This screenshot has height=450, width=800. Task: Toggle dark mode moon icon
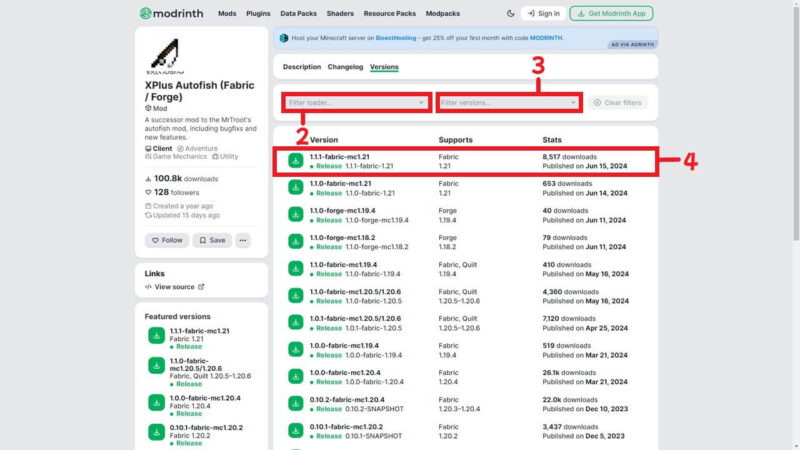tap(511, 14)
